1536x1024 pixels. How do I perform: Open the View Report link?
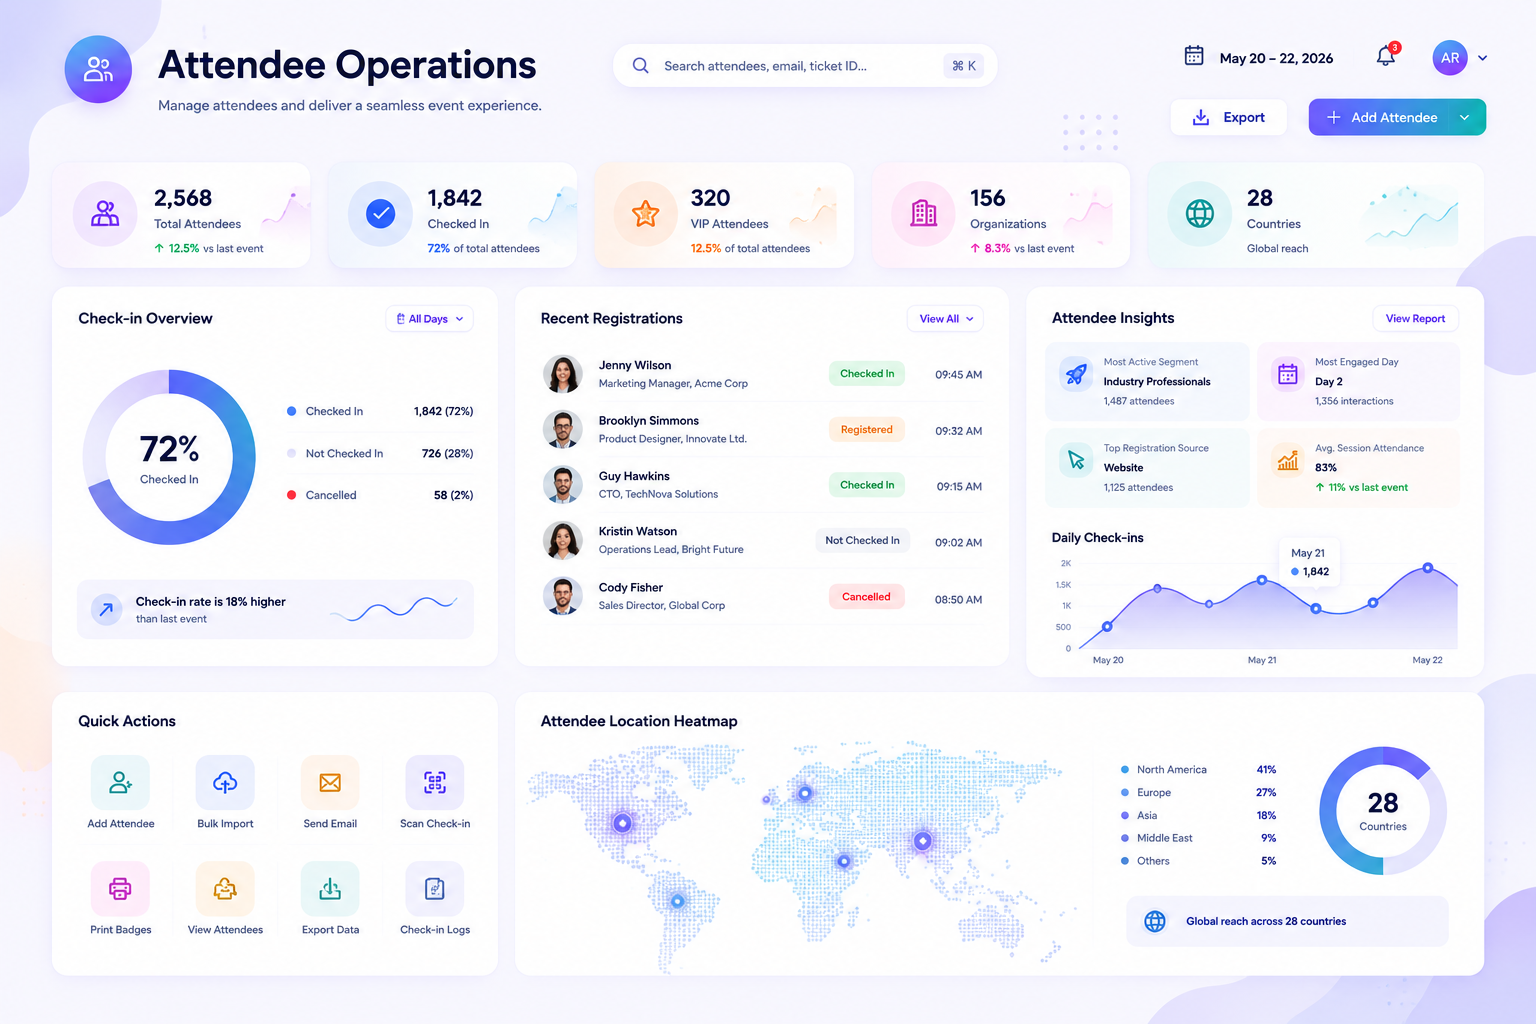point(1415,319)
